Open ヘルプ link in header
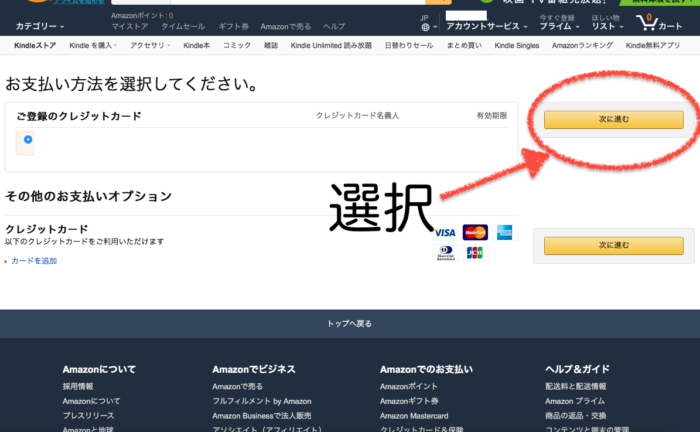 (334, 27)
